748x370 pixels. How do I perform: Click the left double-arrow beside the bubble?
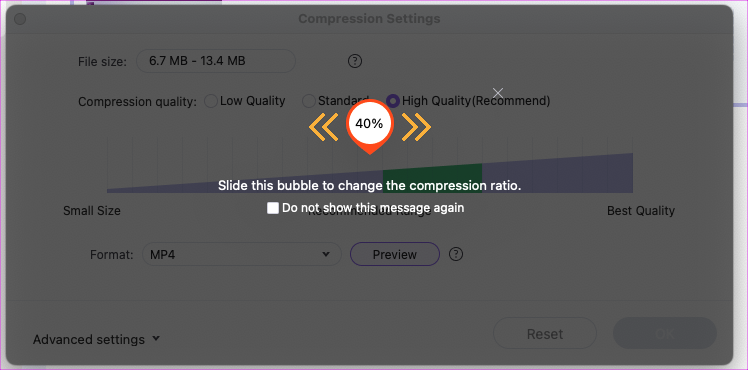point(323,127)
